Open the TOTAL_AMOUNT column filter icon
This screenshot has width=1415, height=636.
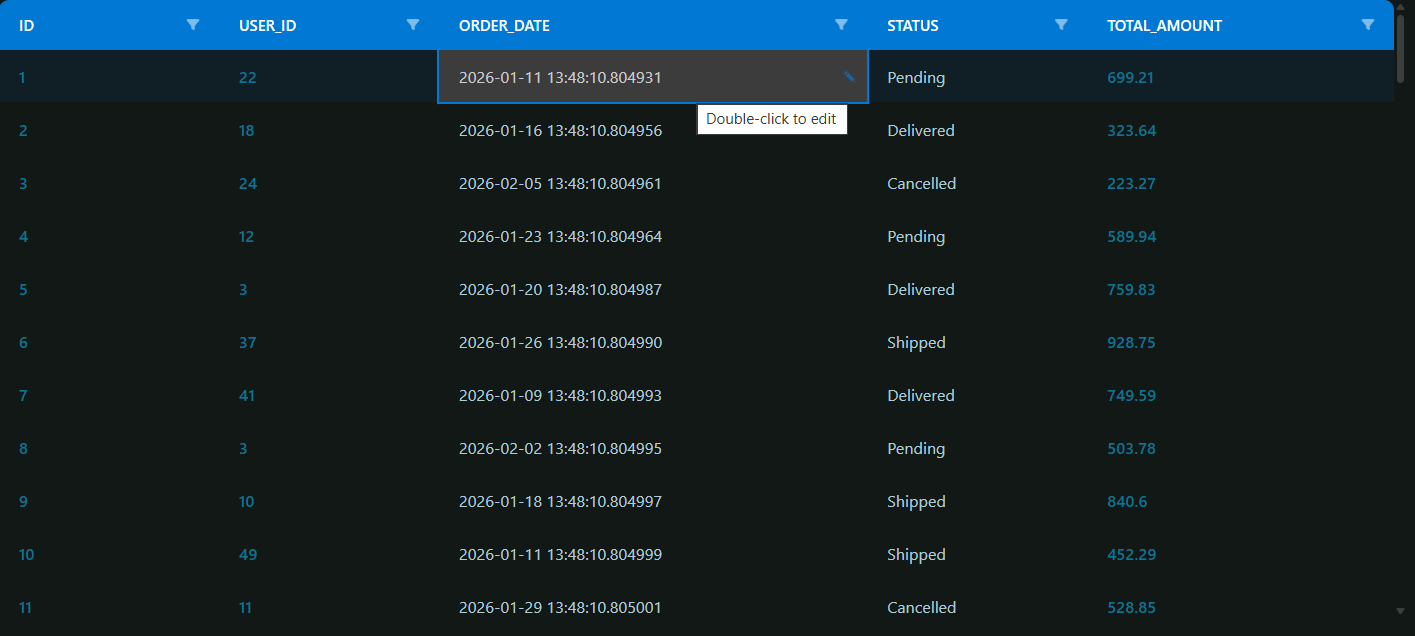click(1369, 25)
